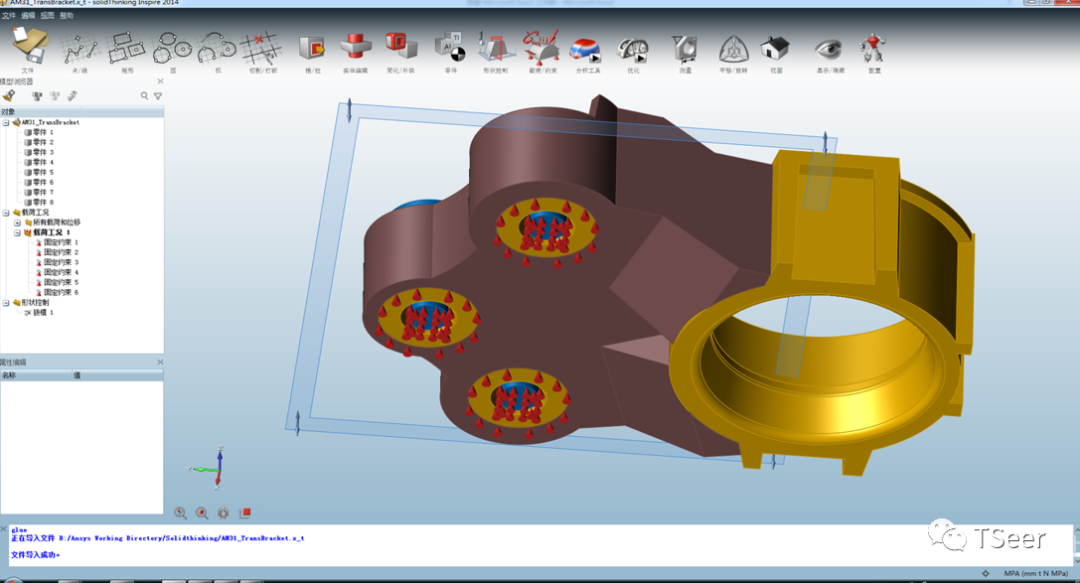Viewport: 1080px width, 583px height.
Task: Open the 优化 (Optimize) tool
Action: [632, 48]
